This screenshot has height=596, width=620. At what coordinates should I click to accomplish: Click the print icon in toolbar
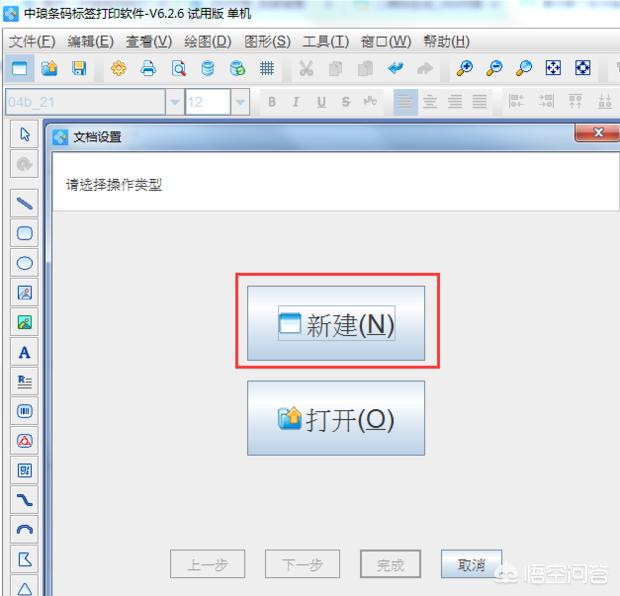tap(148, 69)
